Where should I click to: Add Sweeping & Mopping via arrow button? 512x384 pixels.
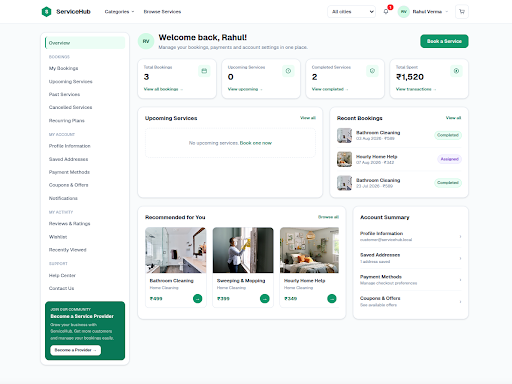point(265,299)
